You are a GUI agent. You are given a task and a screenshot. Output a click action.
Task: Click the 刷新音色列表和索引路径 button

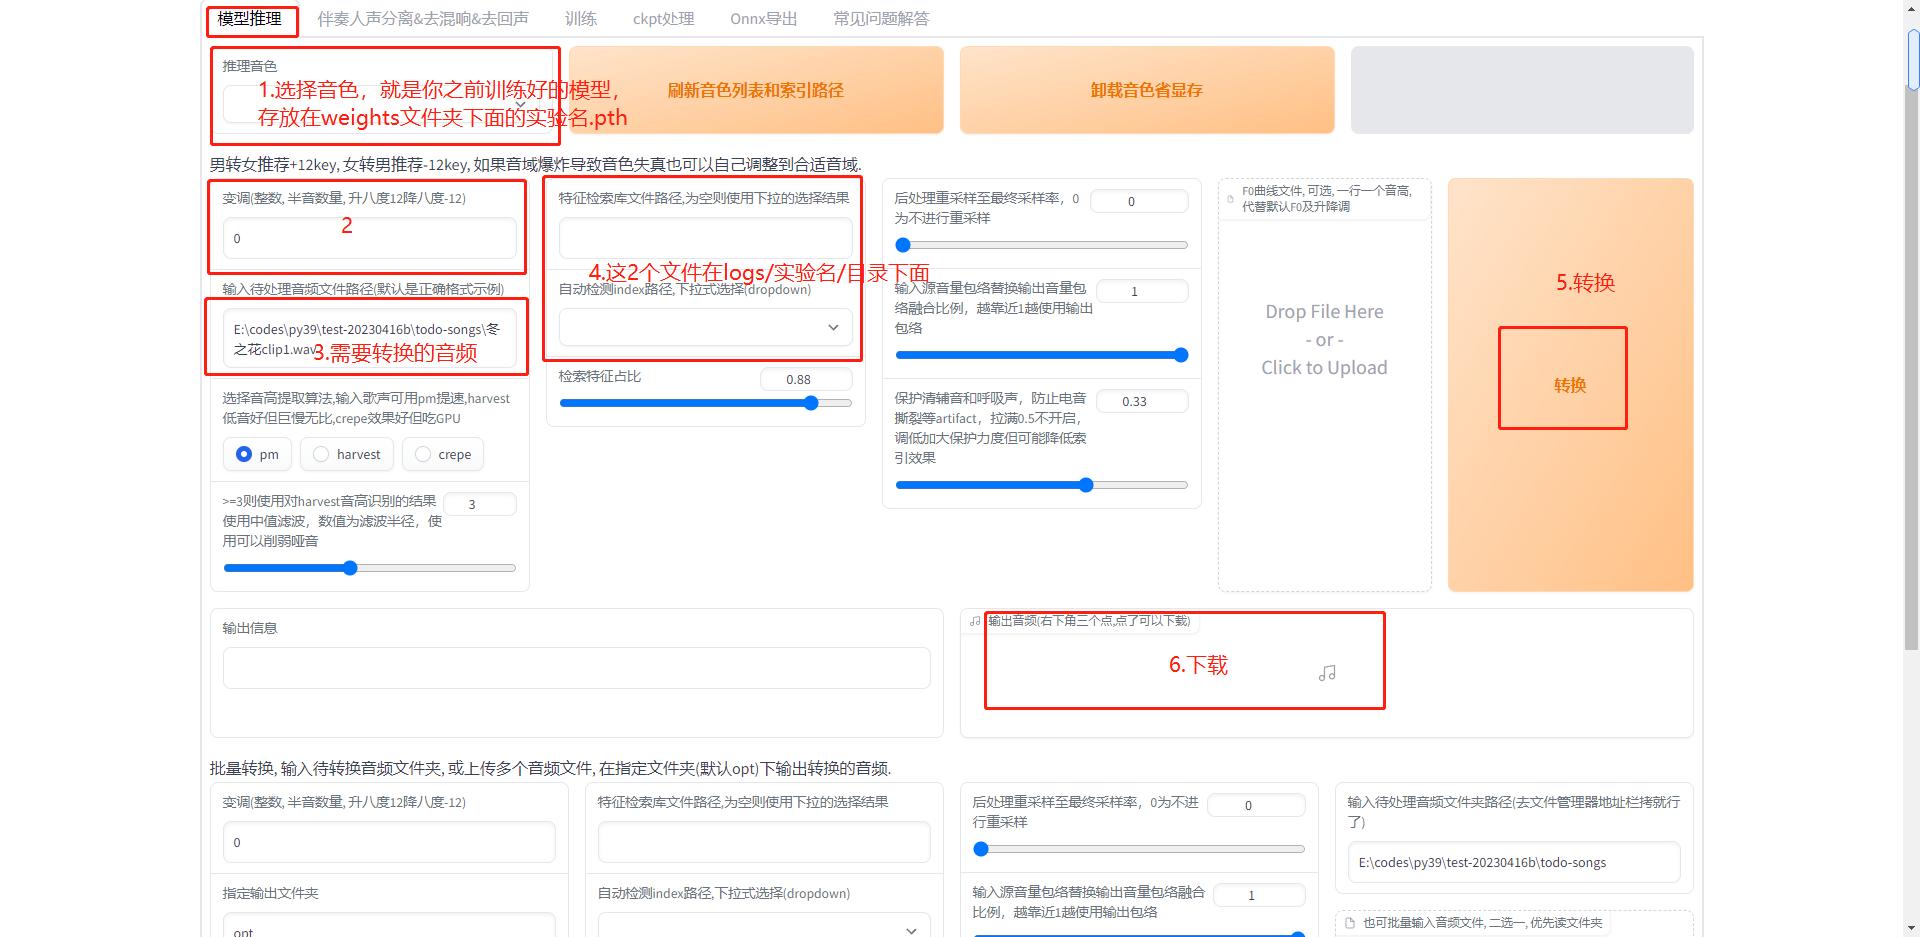(753, 90)
